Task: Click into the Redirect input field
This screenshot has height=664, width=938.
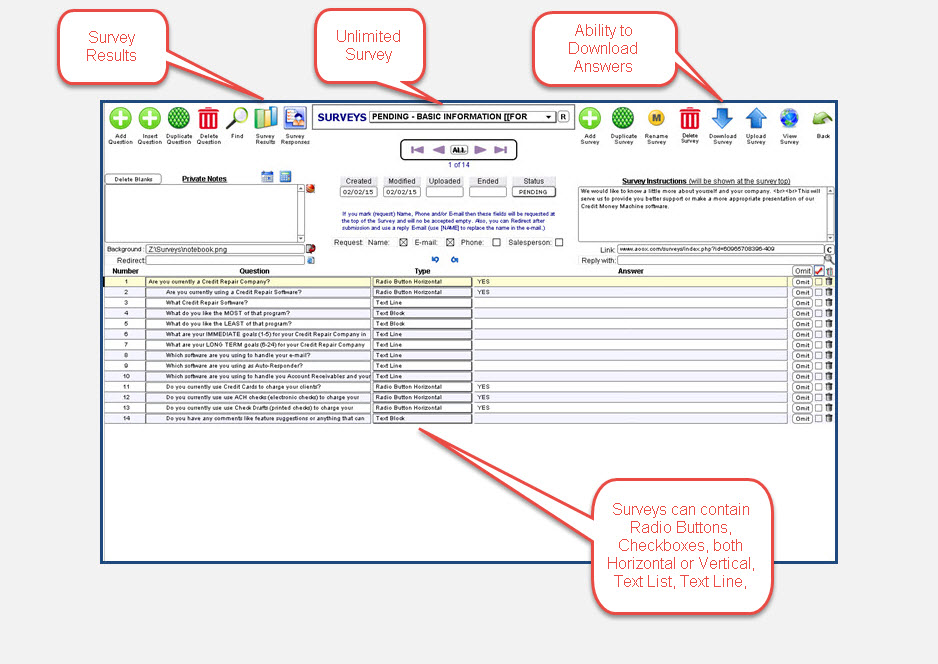Action: 225,260
